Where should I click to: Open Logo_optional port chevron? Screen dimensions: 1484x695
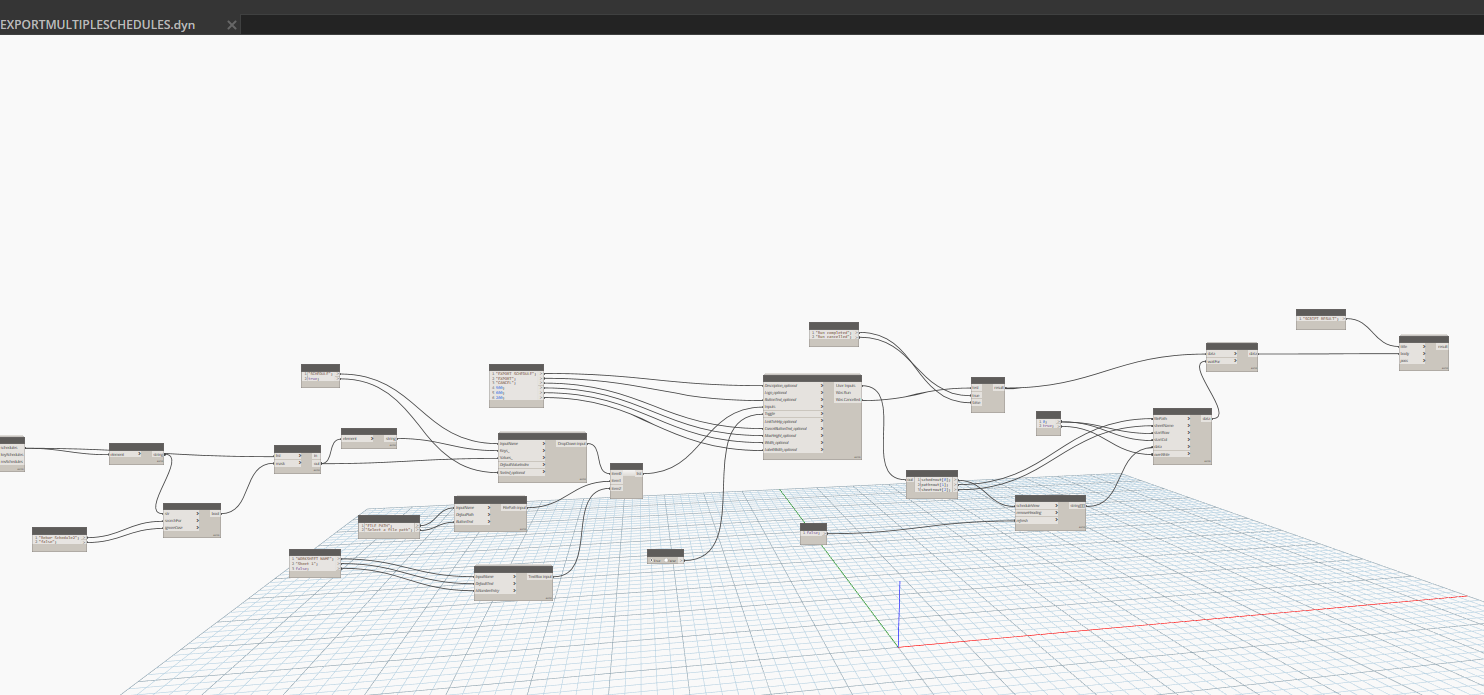[822, 392]
